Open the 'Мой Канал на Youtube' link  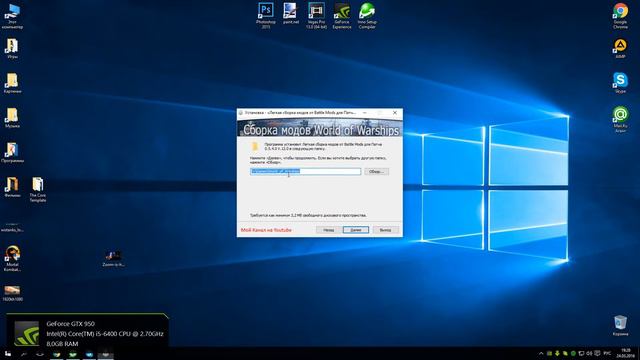click(x=266, y=230)
